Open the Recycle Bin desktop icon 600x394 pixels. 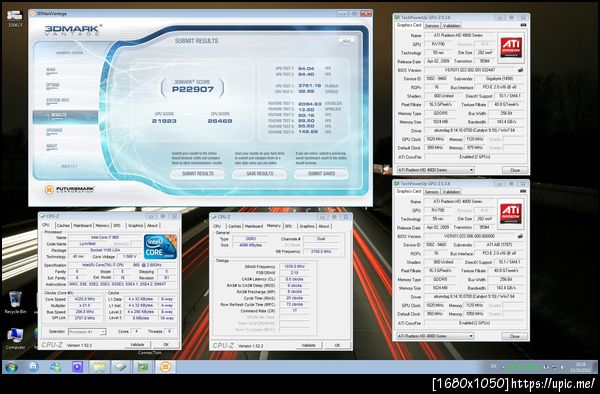[15, 303]
